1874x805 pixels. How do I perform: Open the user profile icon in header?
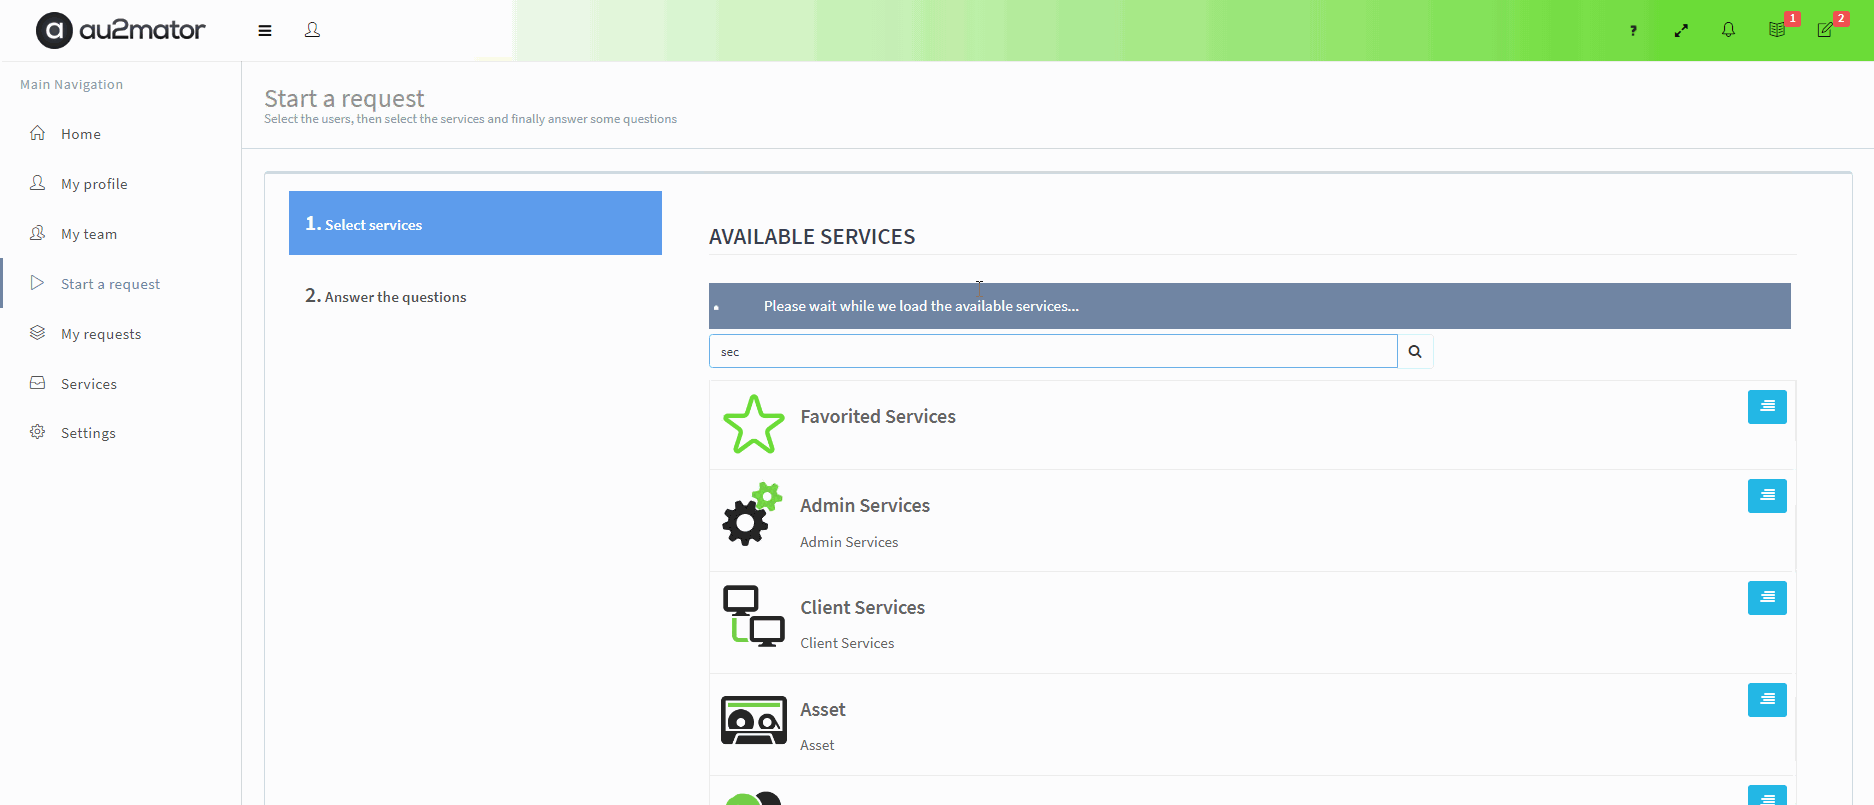pos(312,30)
